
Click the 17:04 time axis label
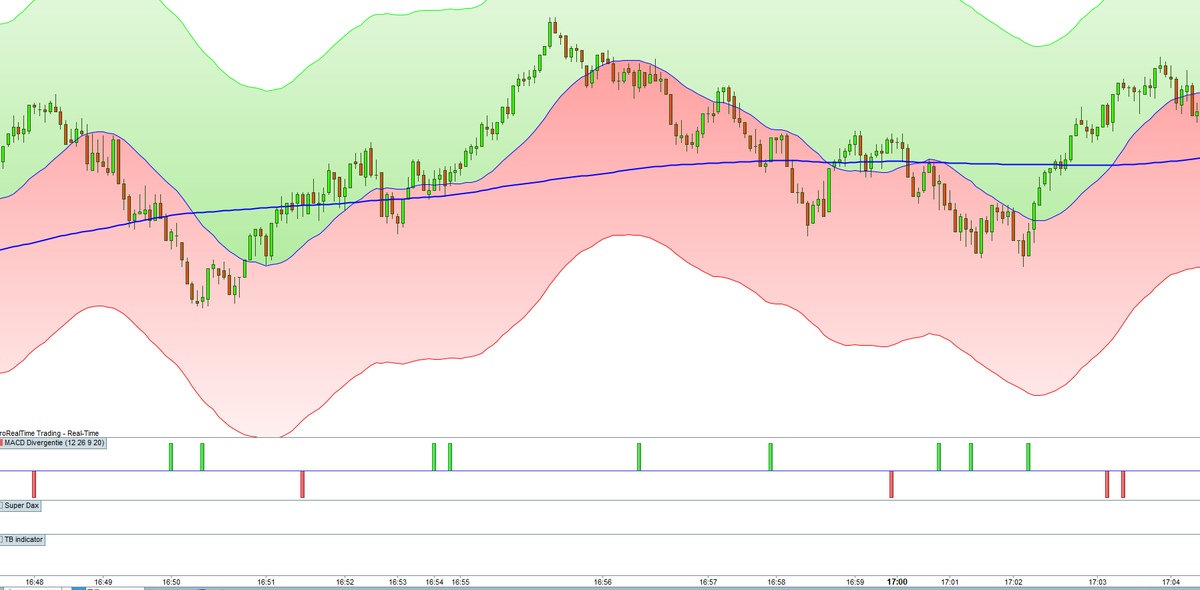point(1173,581)
